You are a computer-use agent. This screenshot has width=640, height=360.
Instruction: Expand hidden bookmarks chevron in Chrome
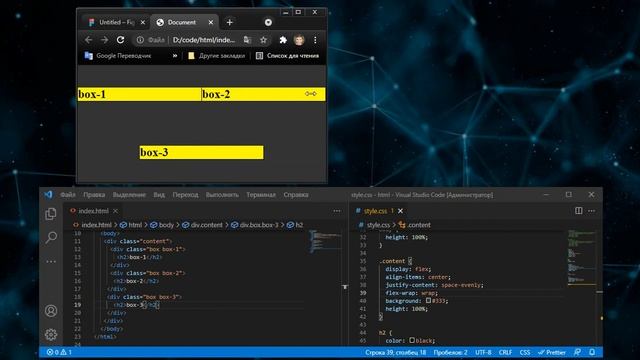tap(175, 56)
